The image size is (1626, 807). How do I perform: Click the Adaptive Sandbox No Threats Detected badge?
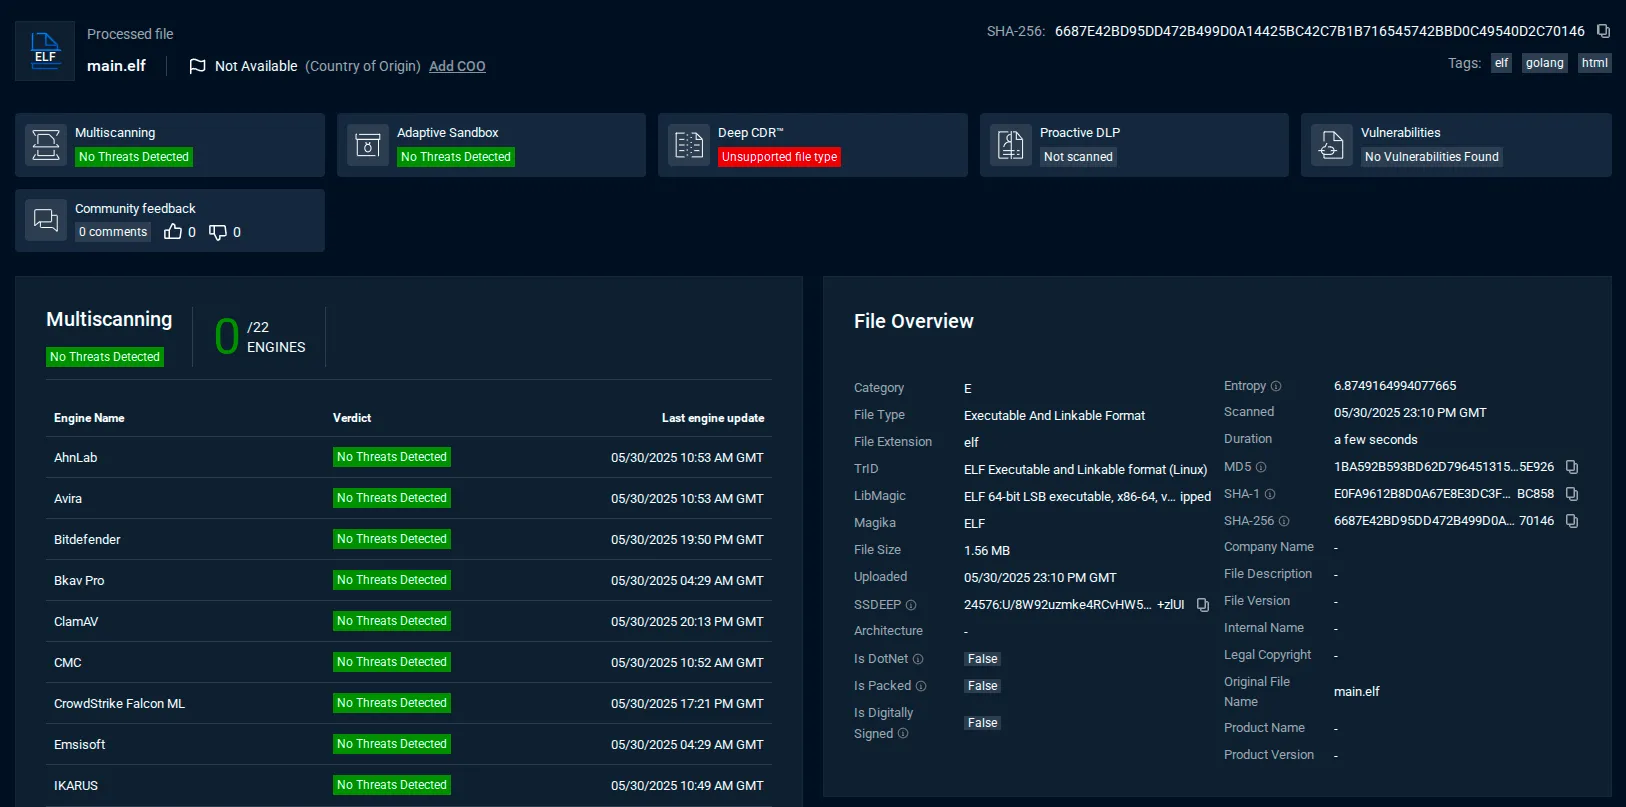coord(455,157)
